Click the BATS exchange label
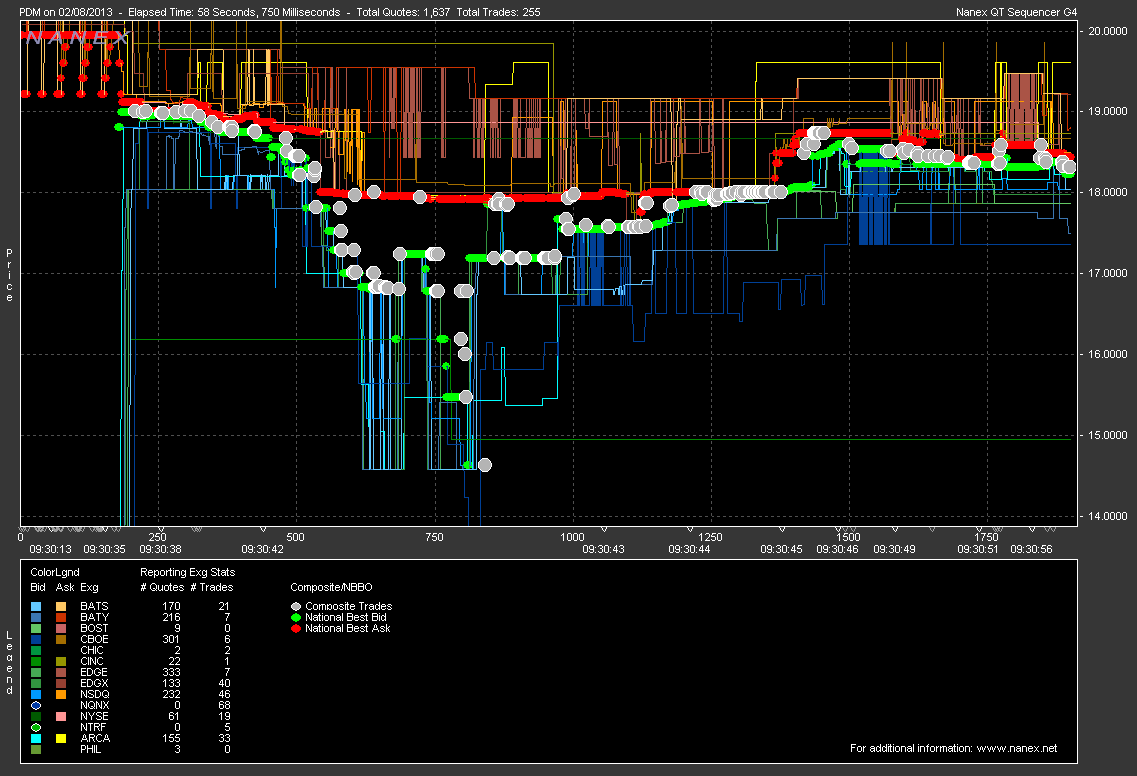Viewport: 1137px width, 776px height. coord(94,606)
